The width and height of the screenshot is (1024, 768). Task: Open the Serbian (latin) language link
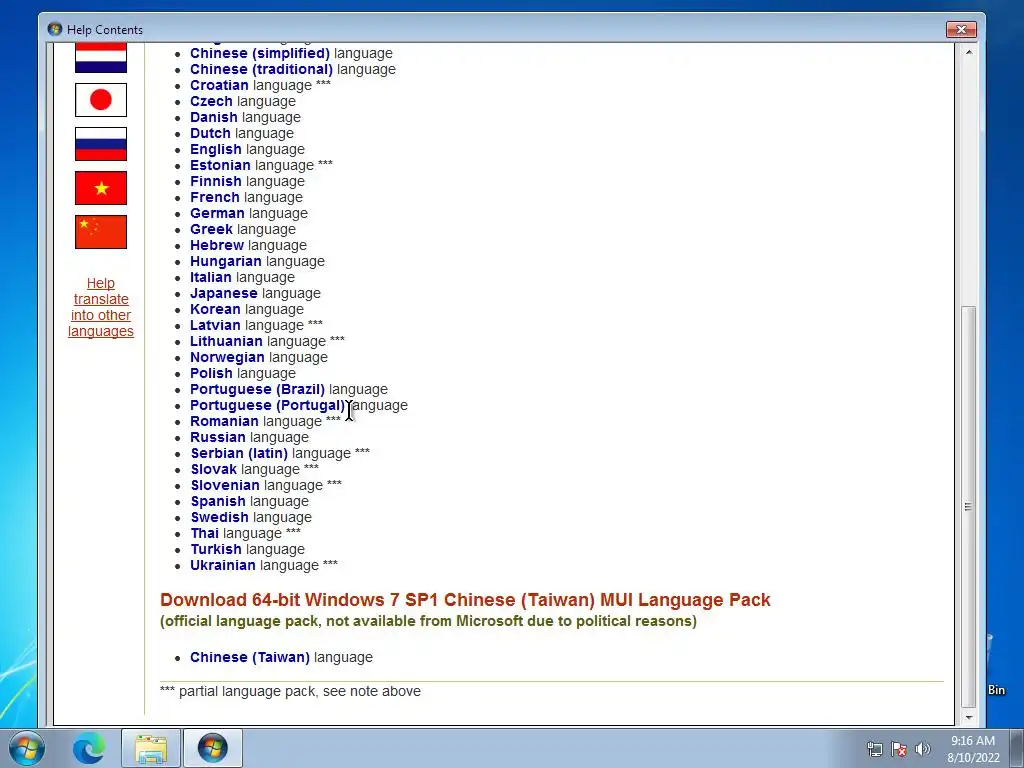click(239, 453)
